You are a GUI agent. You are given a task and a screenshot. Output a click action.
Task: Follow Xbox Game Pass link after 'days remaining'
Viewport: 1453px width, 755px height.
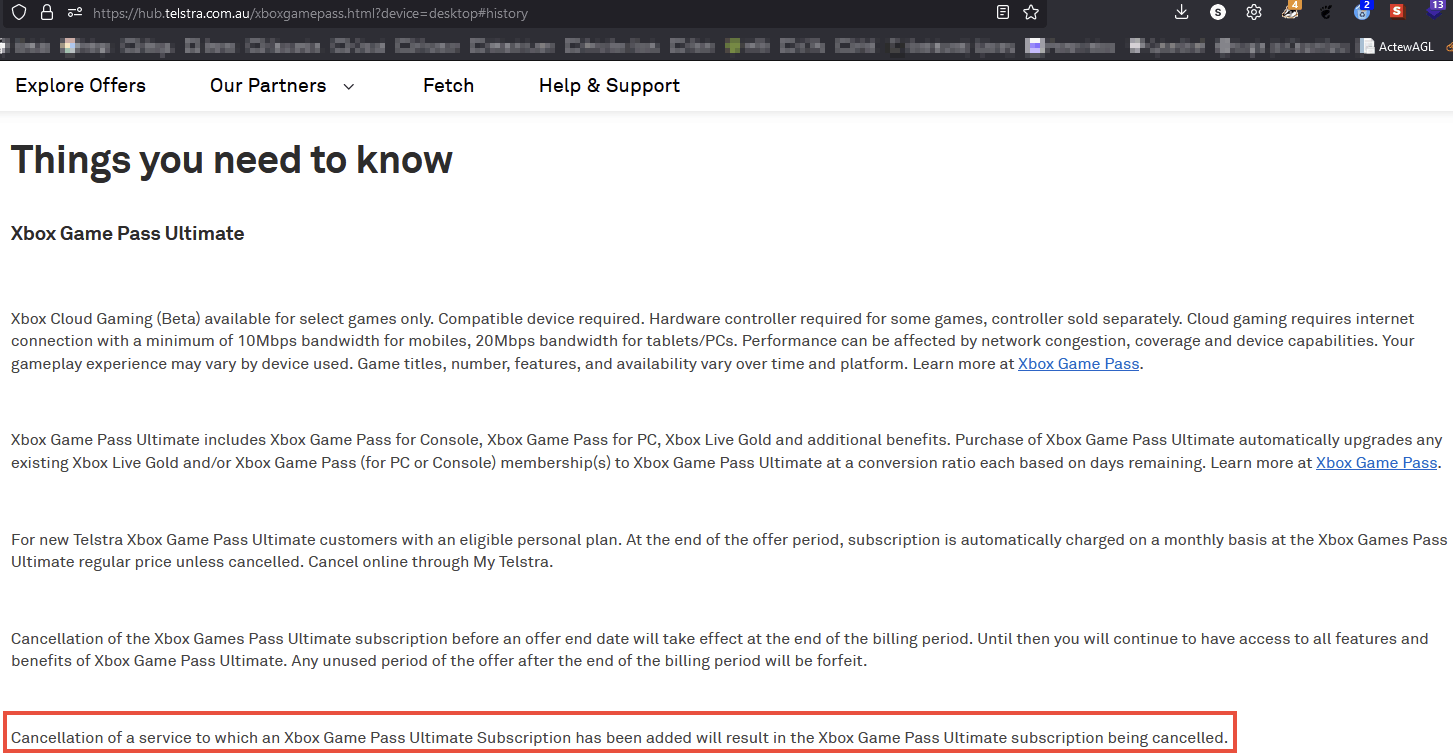click(x=1377, y=463)
